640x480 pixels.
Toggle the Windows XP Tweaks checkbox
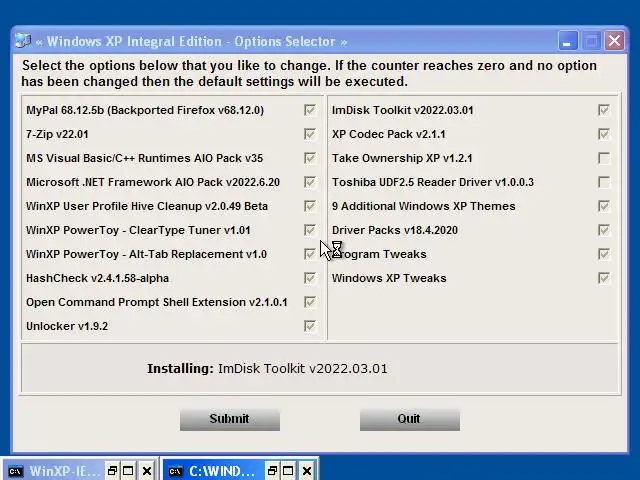point(604,278)
